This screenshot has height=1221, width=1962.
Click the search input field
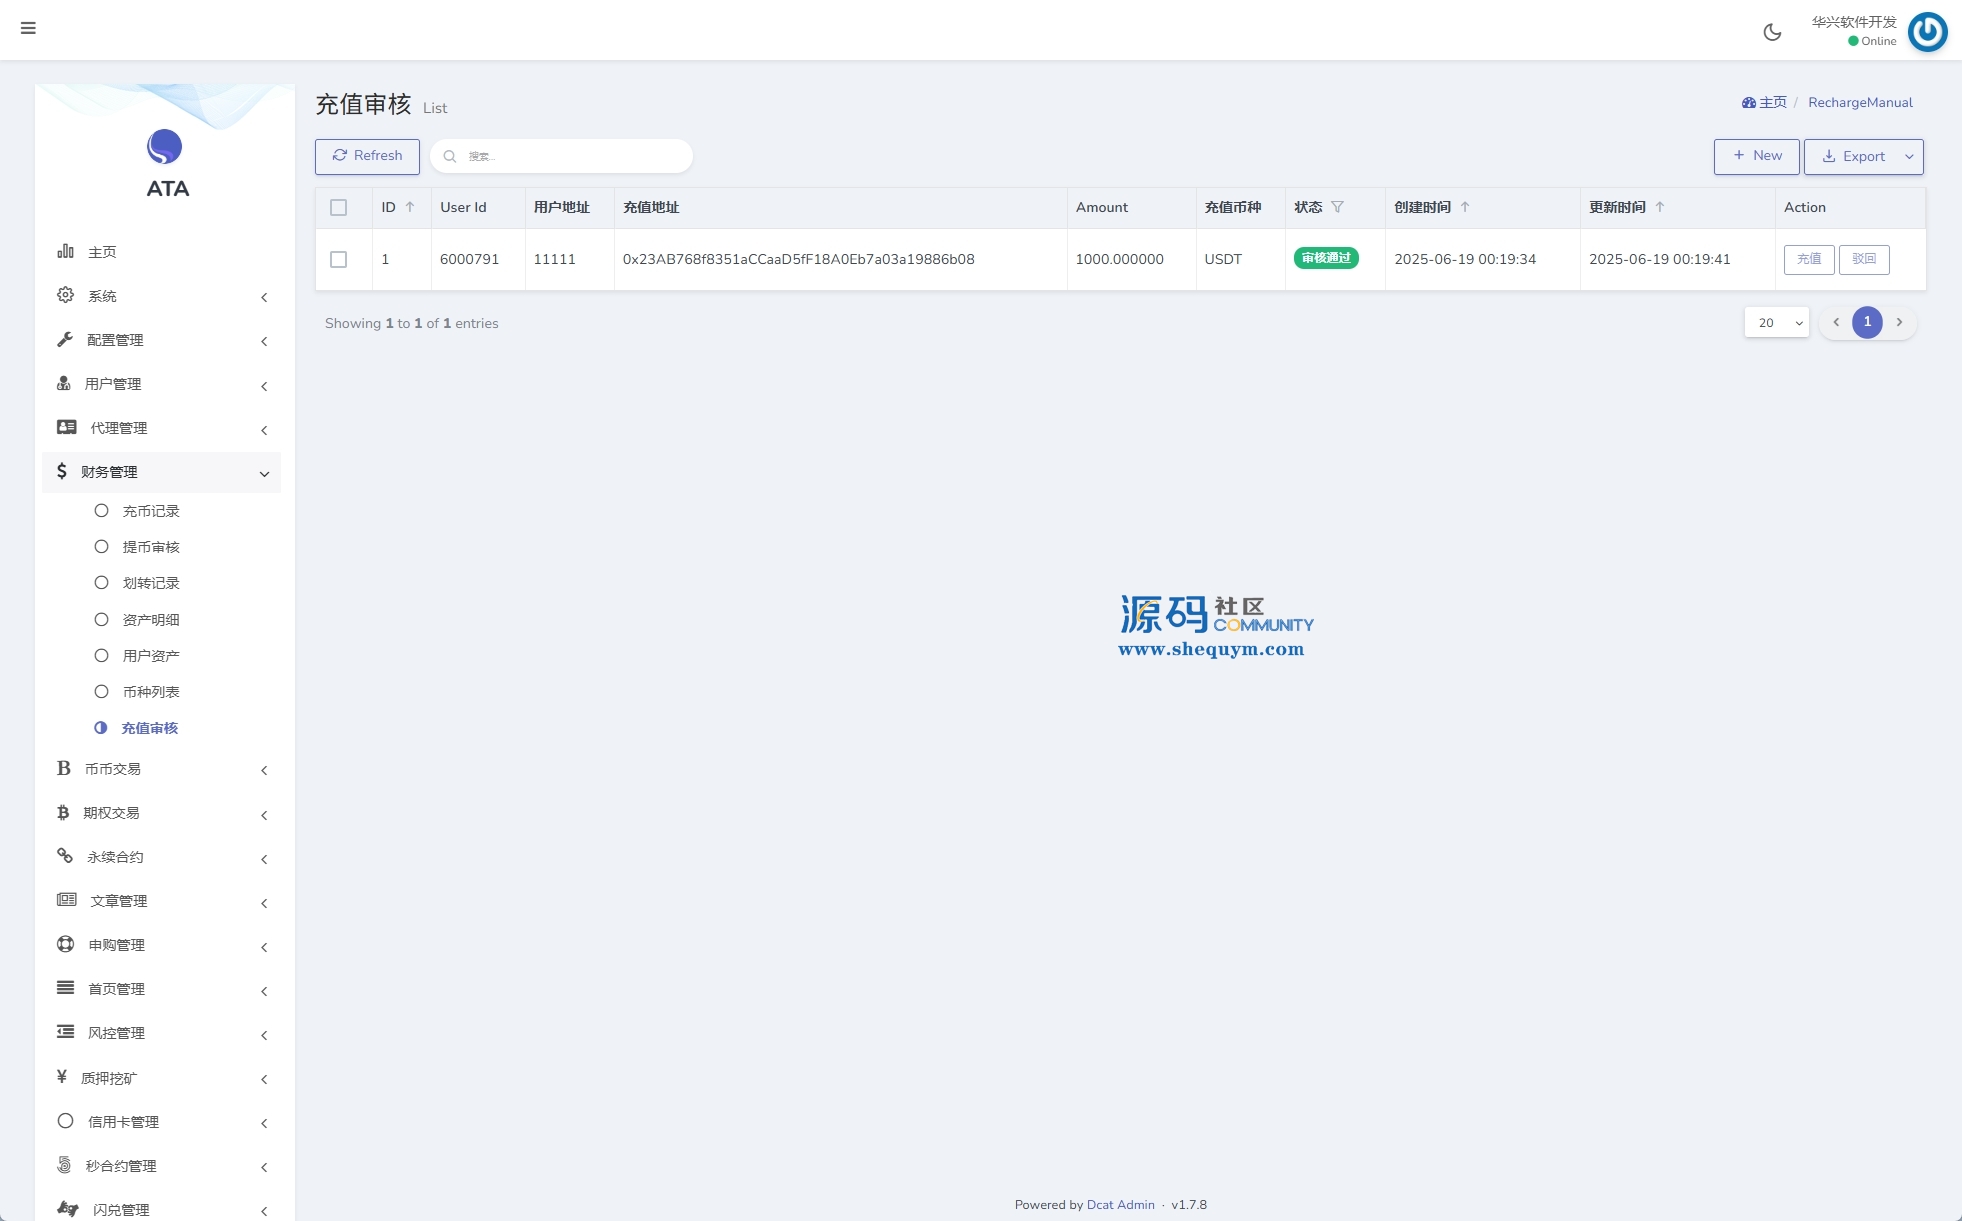570,156
